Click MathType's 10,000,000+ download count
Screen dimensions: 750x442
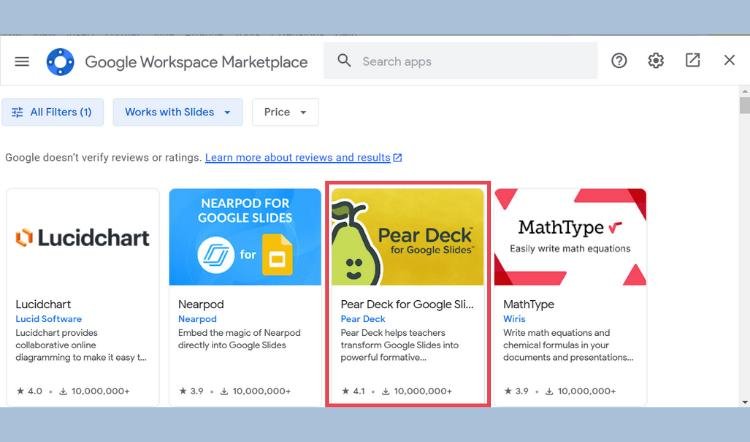[x=581, y=391]
